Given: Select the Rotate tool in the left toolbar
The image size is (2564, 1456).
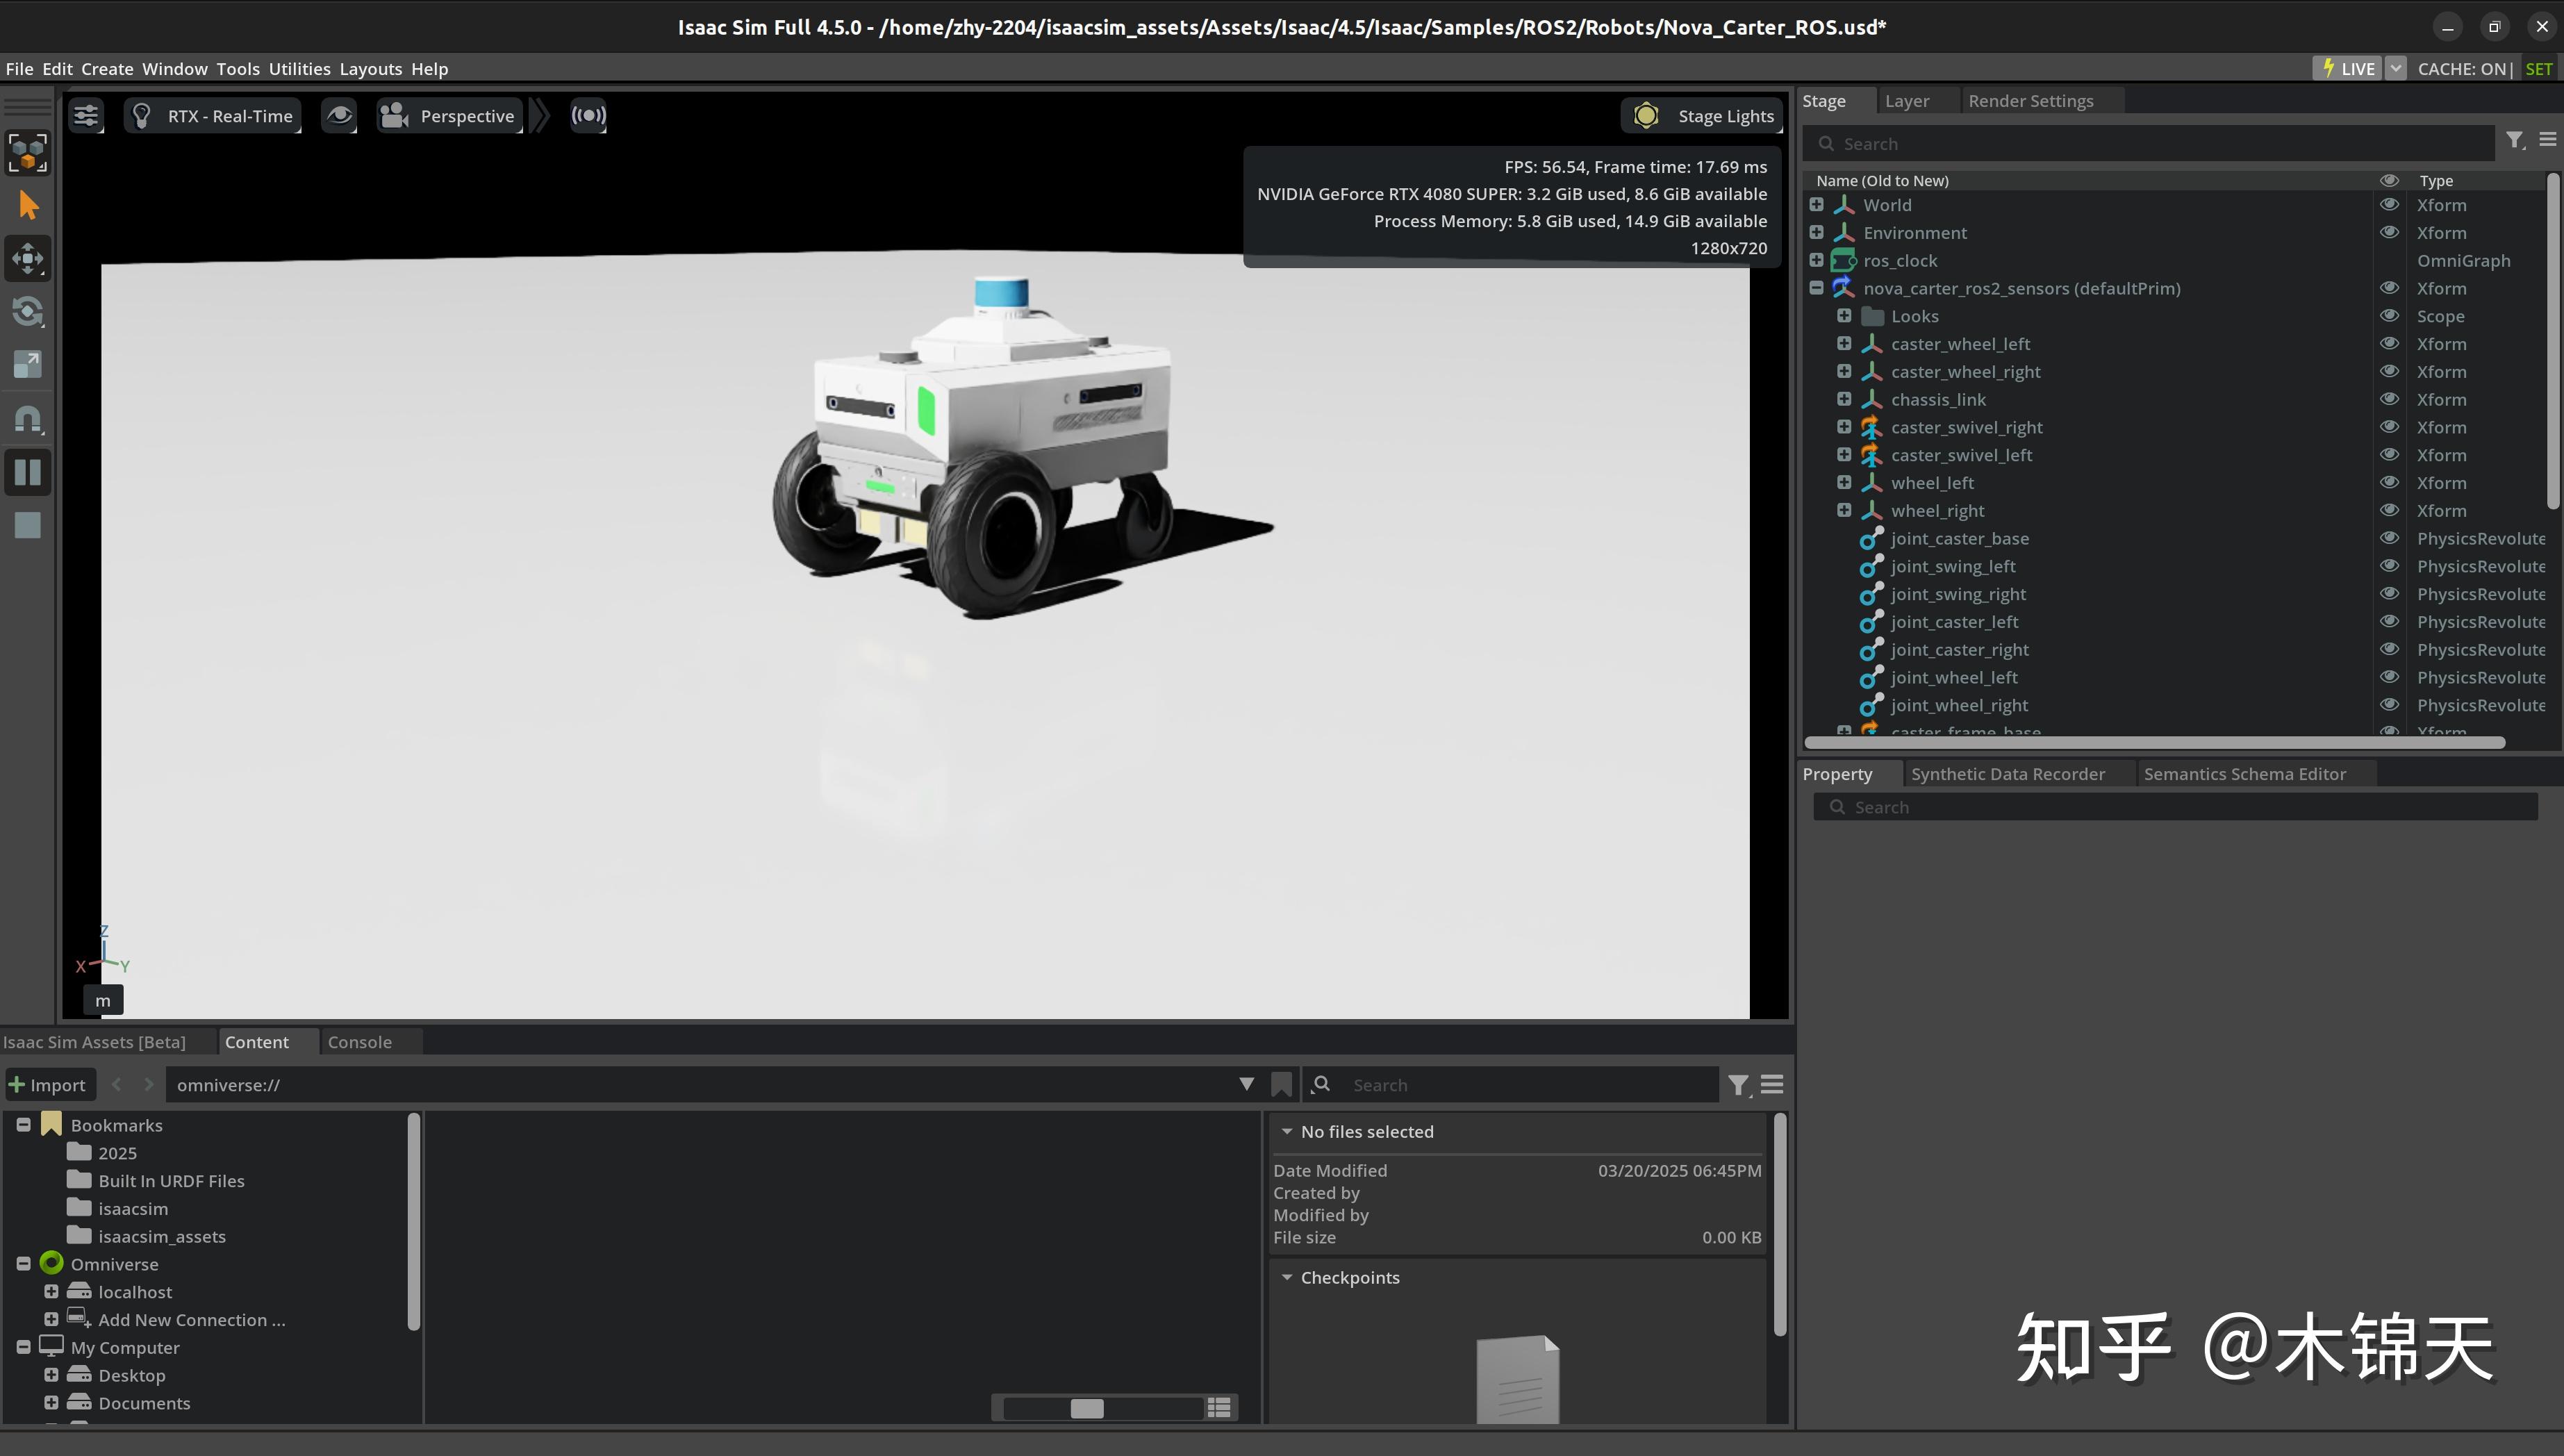Looking at the screenshot, I should pyautogui.click(x=27, y=312).
